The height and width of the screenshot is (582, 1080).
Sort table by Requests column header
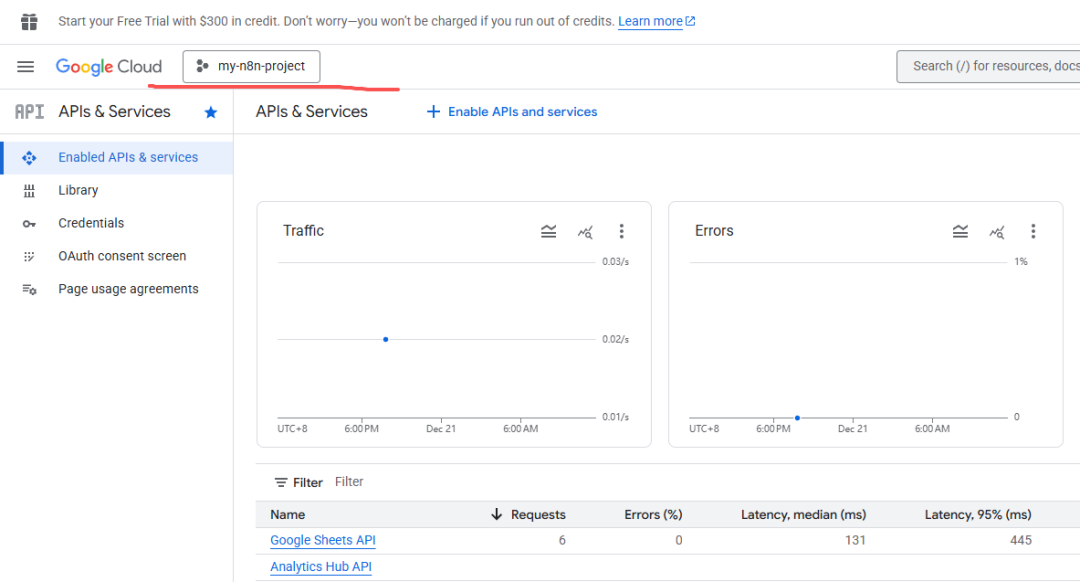[x=537, y=514]
